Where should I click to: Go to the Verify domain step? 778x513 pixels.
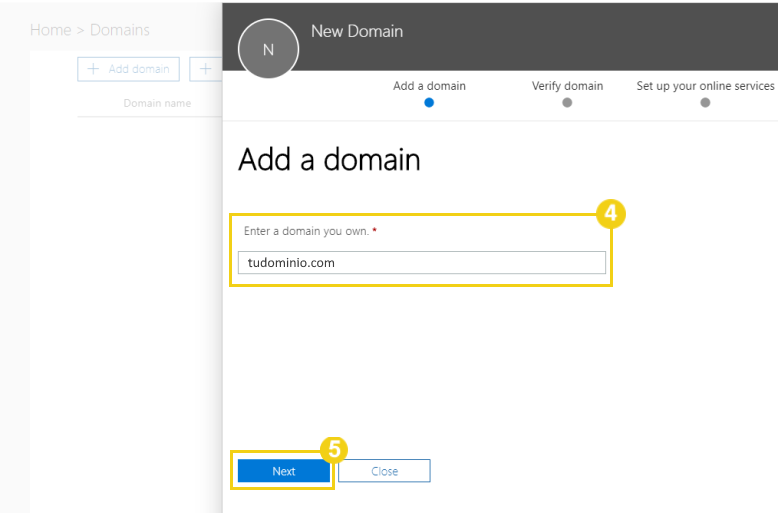567,86
